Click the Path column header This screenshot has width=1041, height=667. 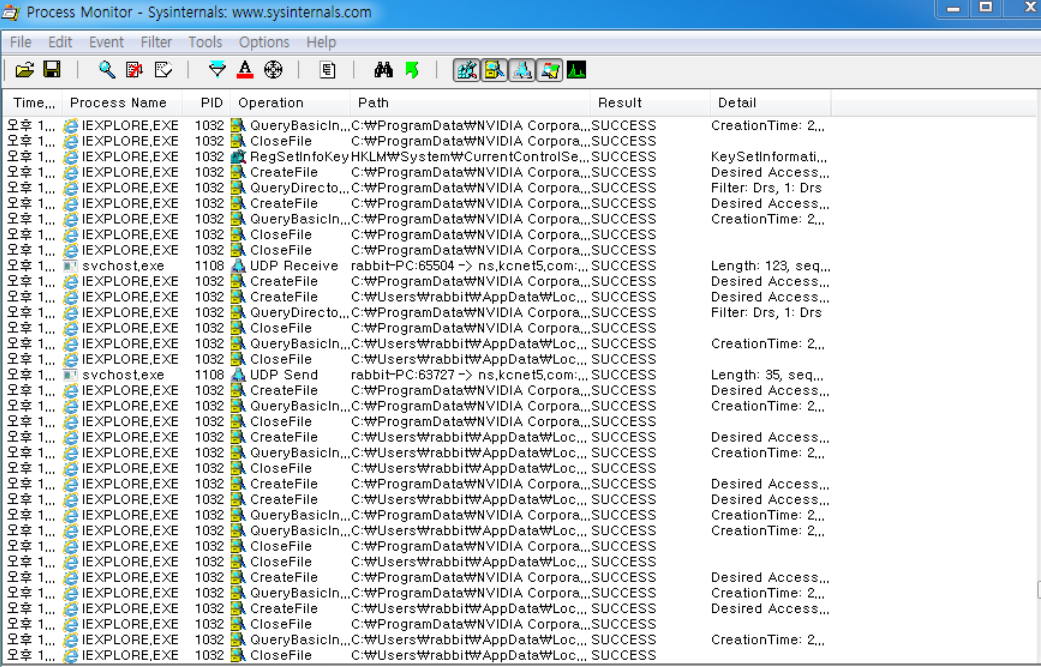coord(469,103)
